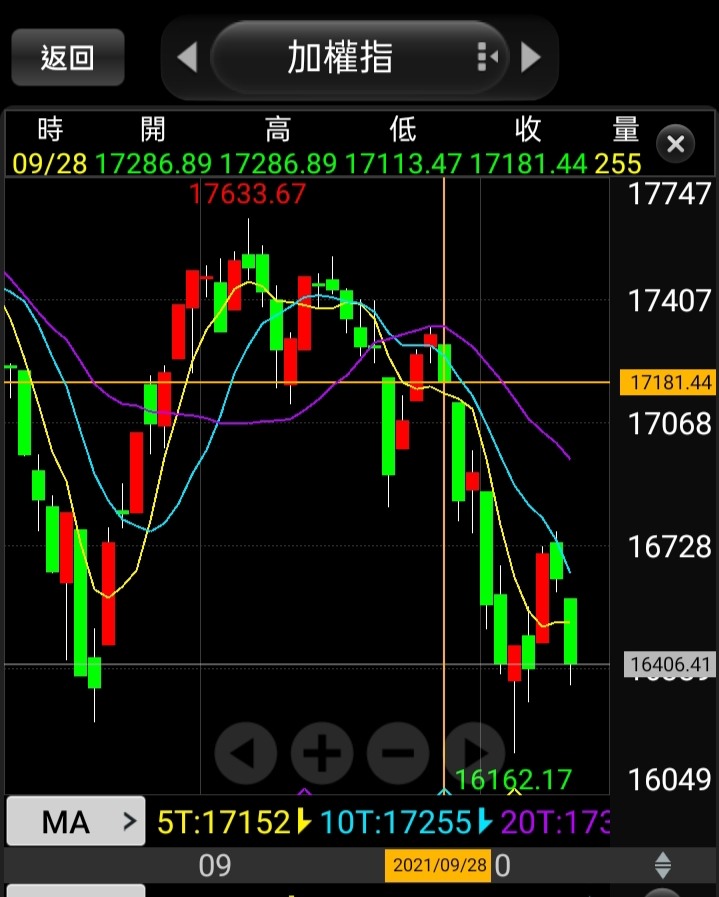
Task: Click the 收 column header
Action: (527, 129)
